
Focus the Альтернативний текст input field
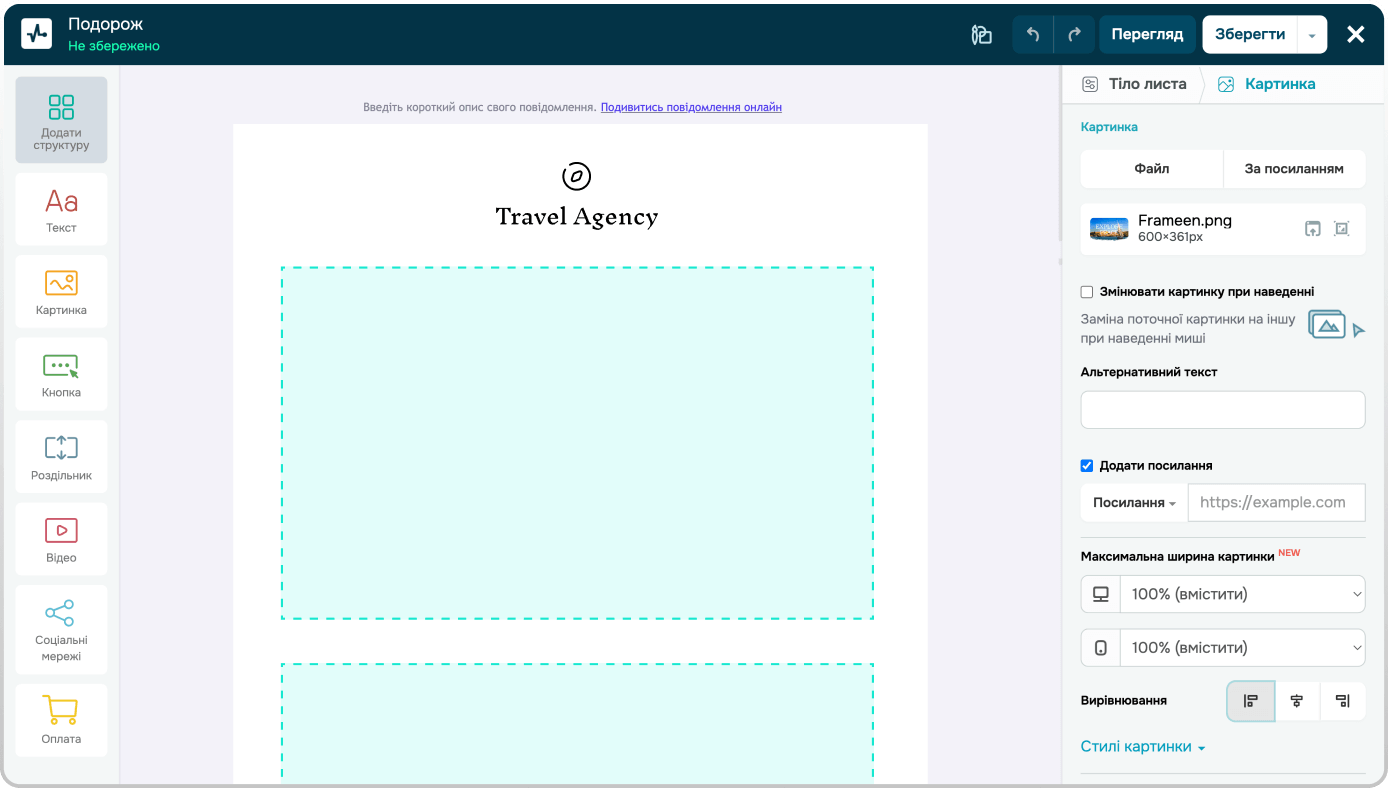(1223, 410)
